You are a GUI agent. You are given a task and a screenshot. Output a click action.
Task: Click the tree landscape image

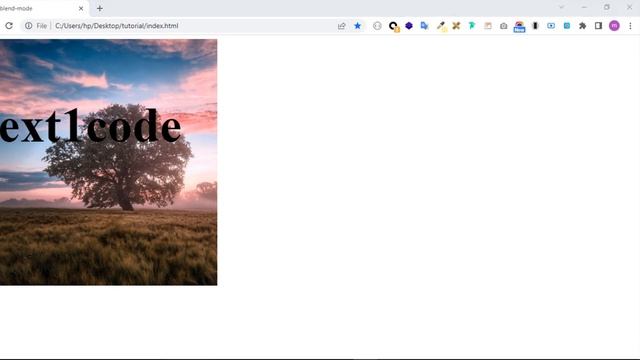[x=109, y=162]
